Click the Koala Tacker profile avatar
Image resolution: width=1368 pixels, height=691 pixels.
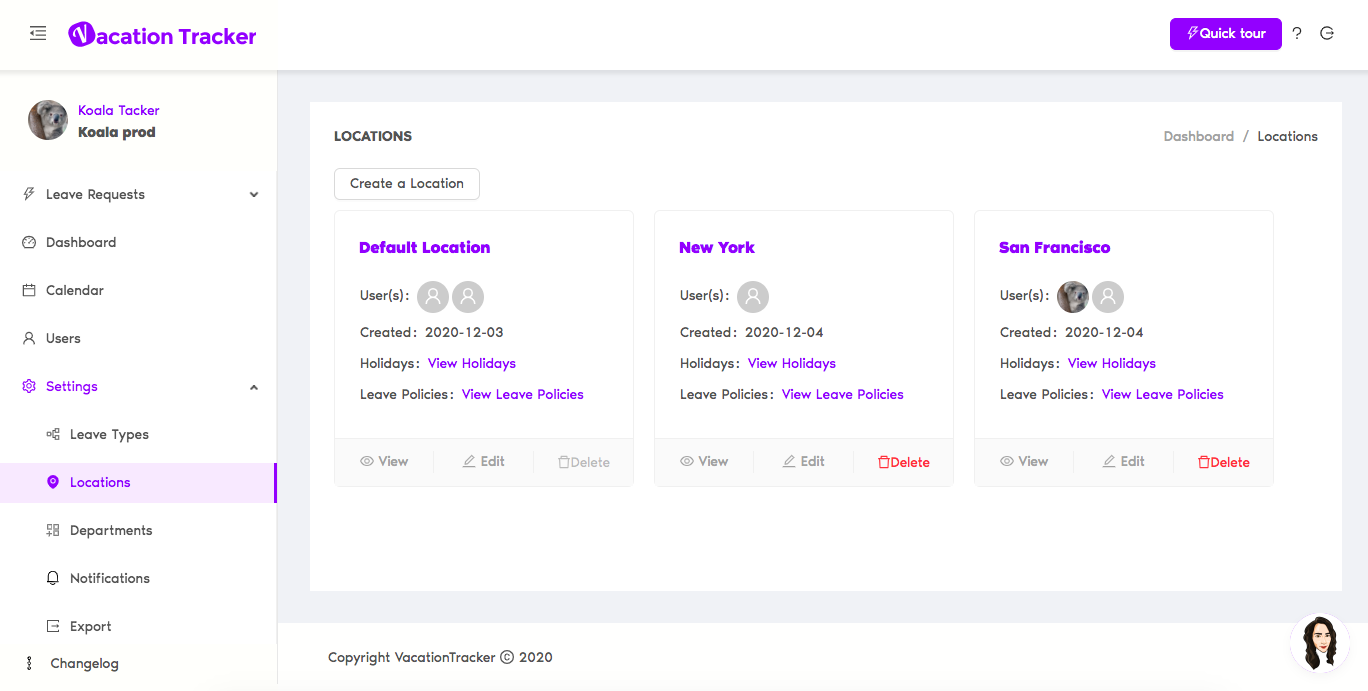[x=48, y=121]
